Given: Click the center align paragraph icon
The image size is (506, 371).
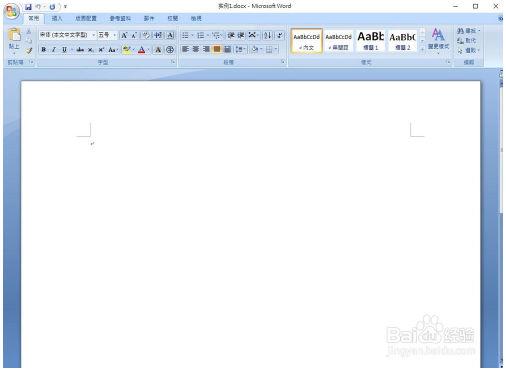Looking at the screenshot, I should point(196,49).
